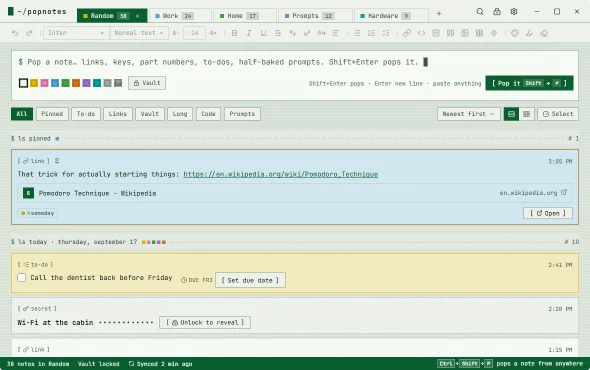Undo the last edit

(x=15, y=33)
